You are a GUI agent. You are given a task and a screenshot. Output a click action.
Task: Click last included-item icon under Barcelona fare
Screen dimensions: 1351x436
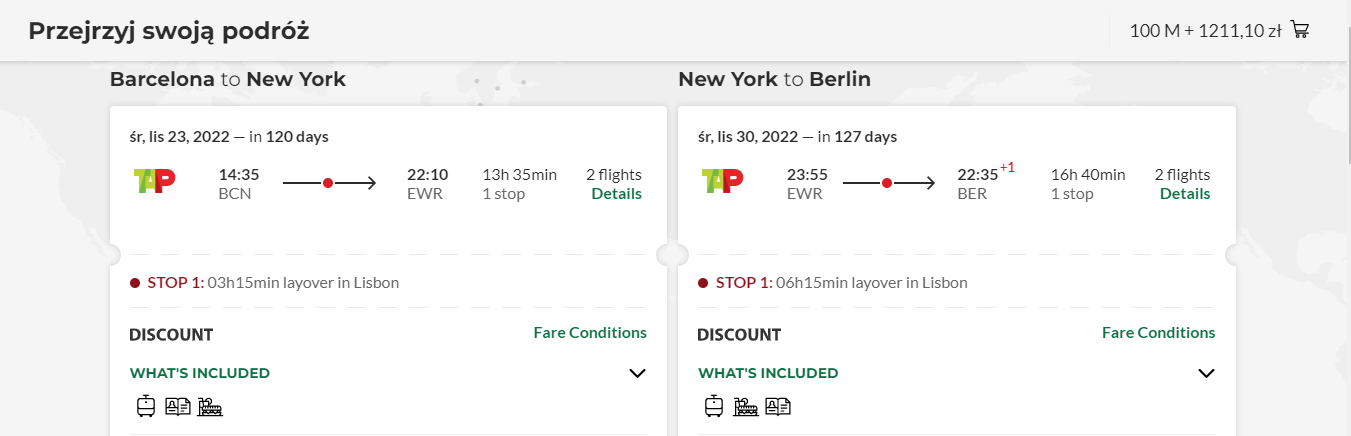click(209, 406)
